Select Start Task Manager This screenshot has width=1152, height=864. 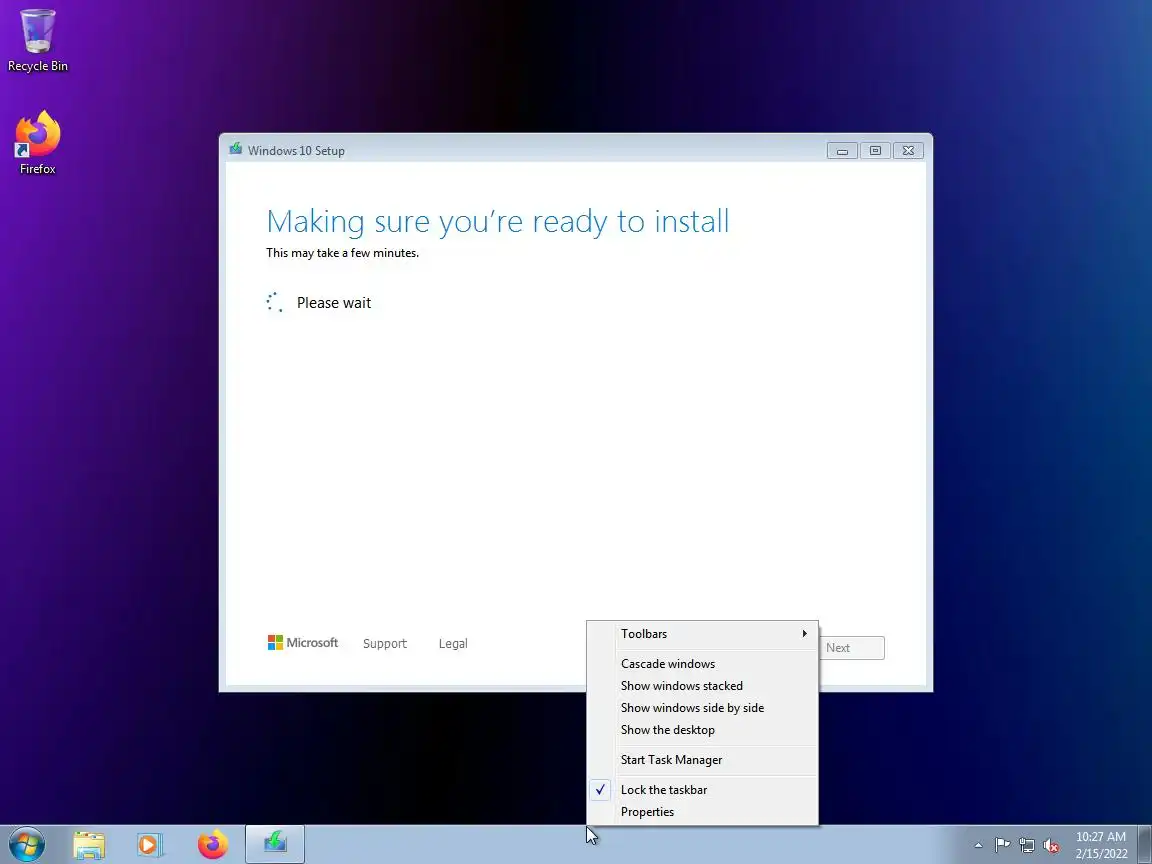(702, 760)
